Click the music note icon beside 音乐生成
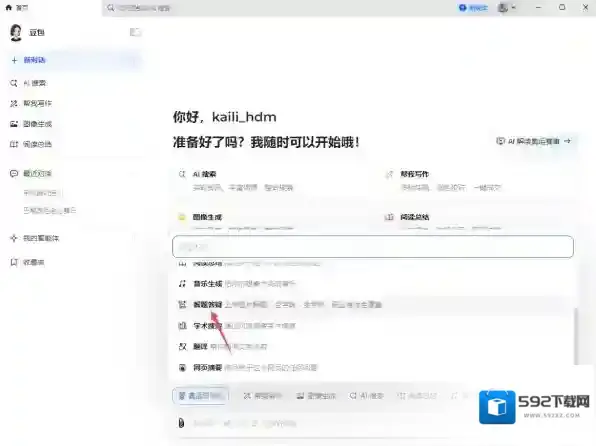The image size is (596, 446). click(182, 284)
